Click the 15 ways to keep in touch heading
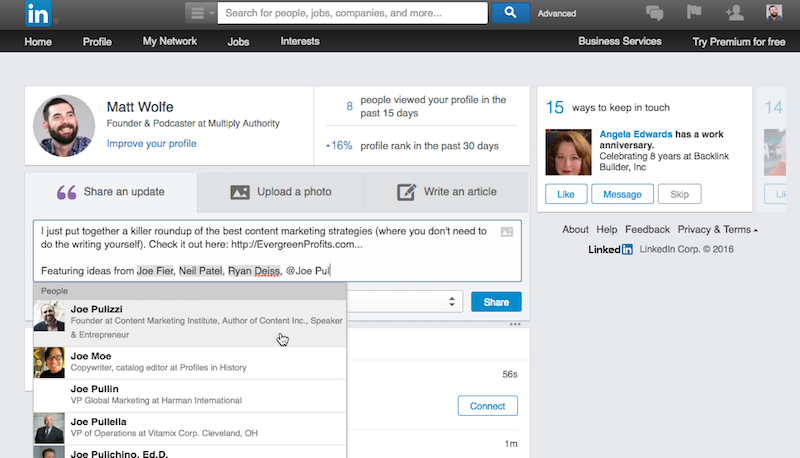Viewport: 800px width, 458px height. coord(608,108)
